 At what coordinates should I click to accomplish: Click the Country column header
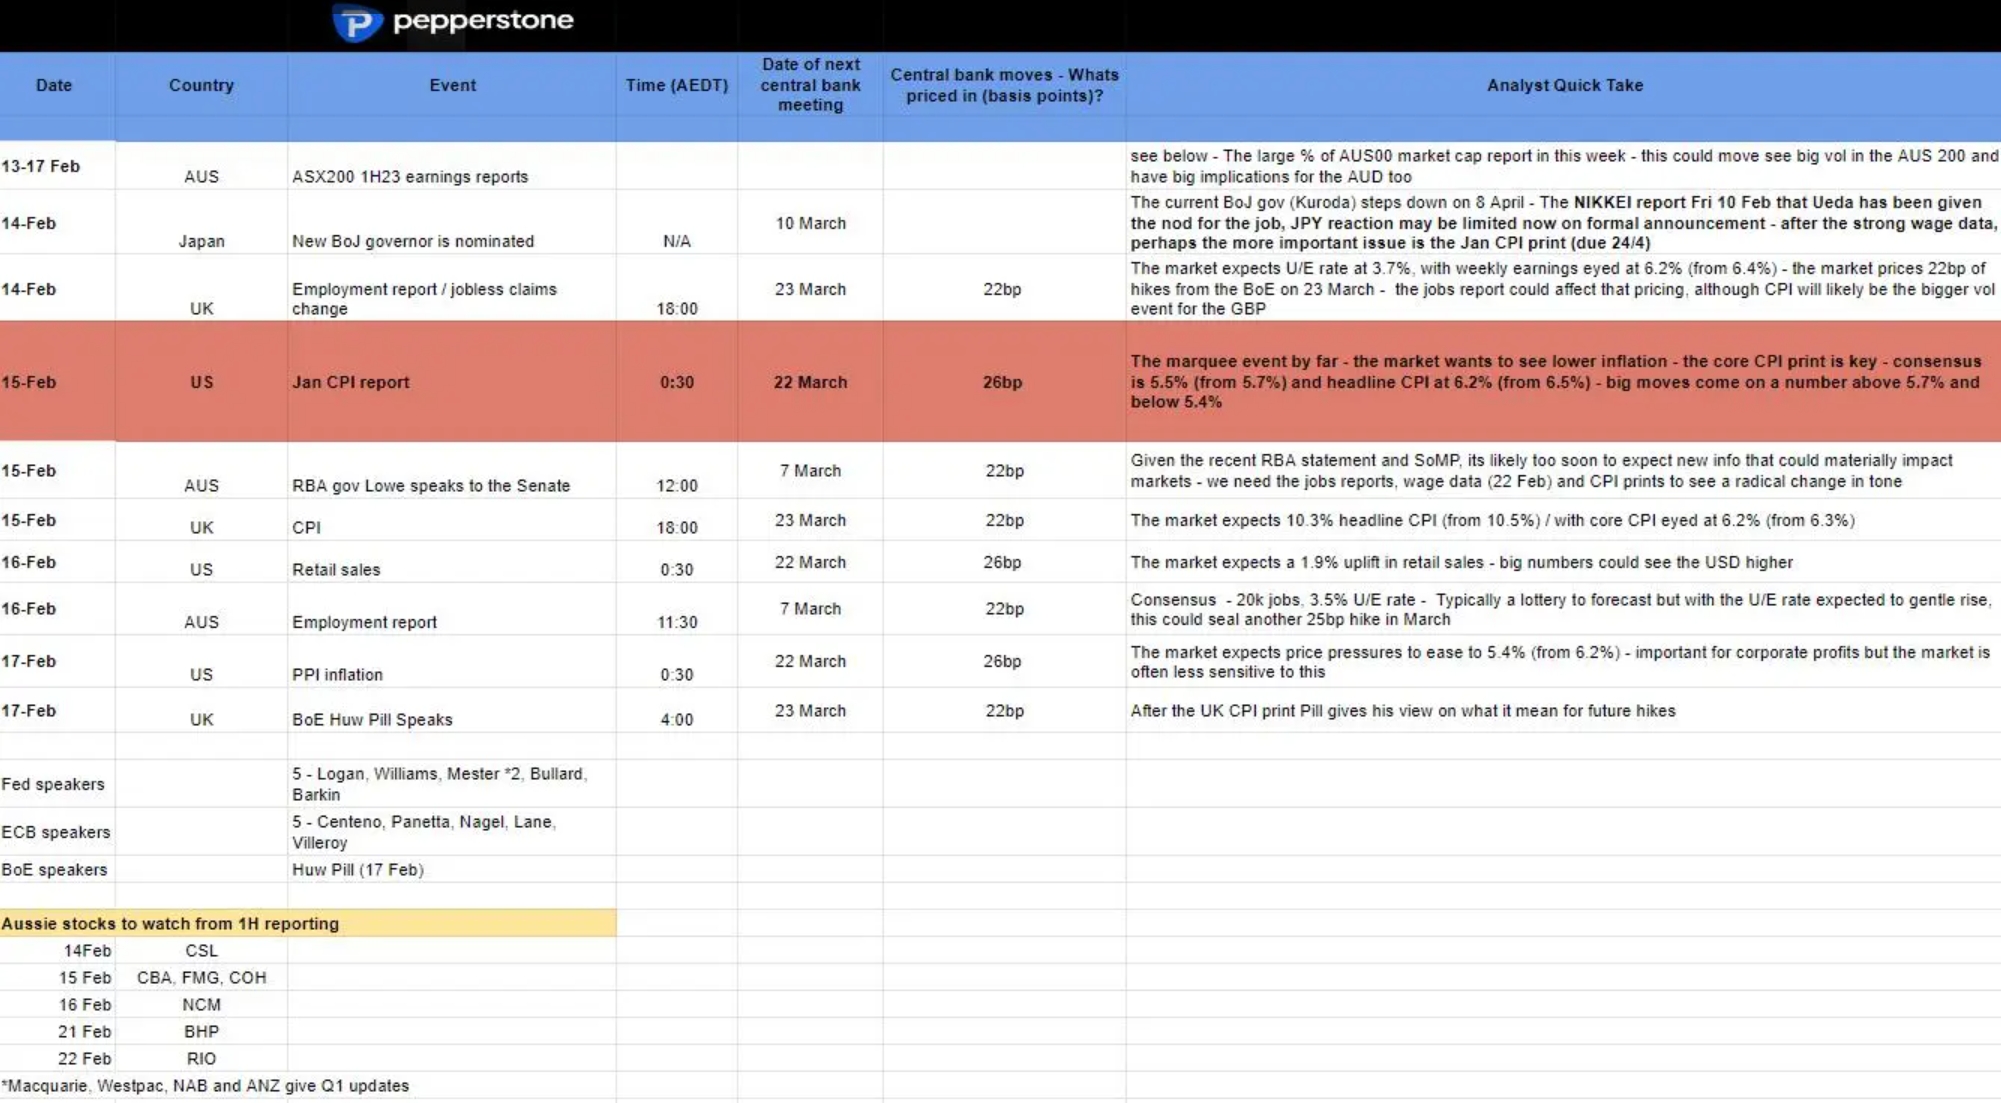(x=201, y=85)
